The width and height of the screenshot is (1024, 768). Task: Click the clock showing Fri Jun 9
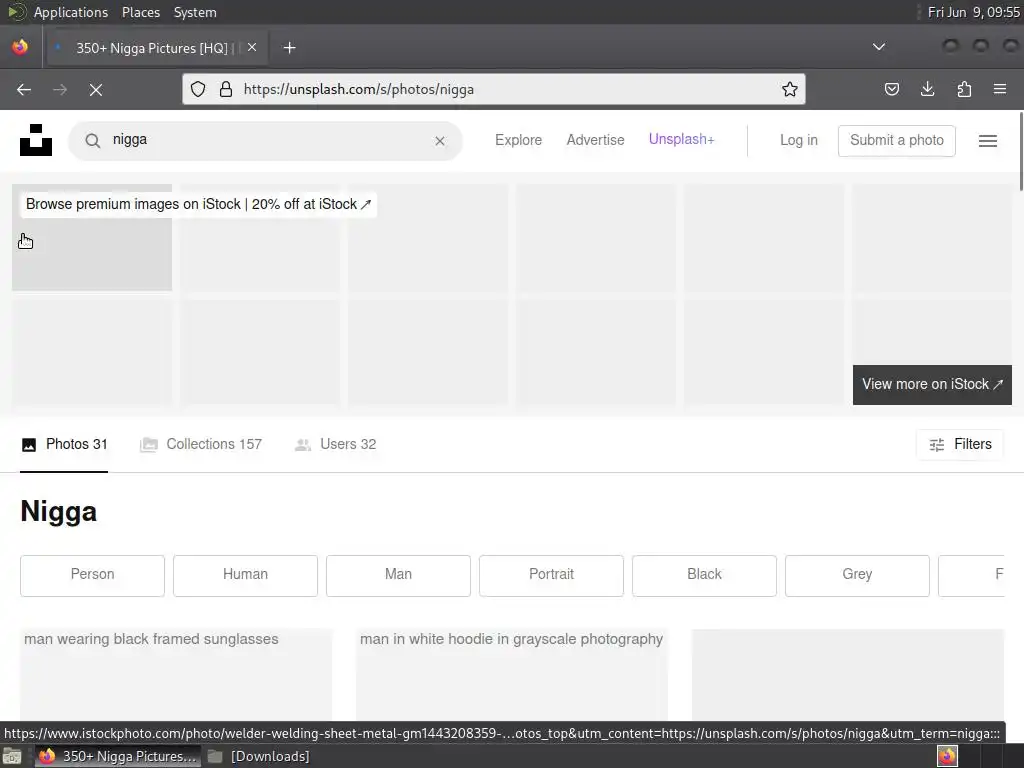(x=973, y=12)
